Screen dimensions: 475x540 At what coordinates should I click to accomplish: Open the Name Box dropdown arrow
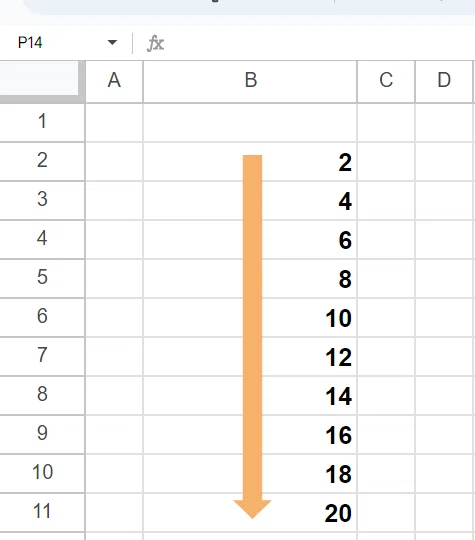112,43
